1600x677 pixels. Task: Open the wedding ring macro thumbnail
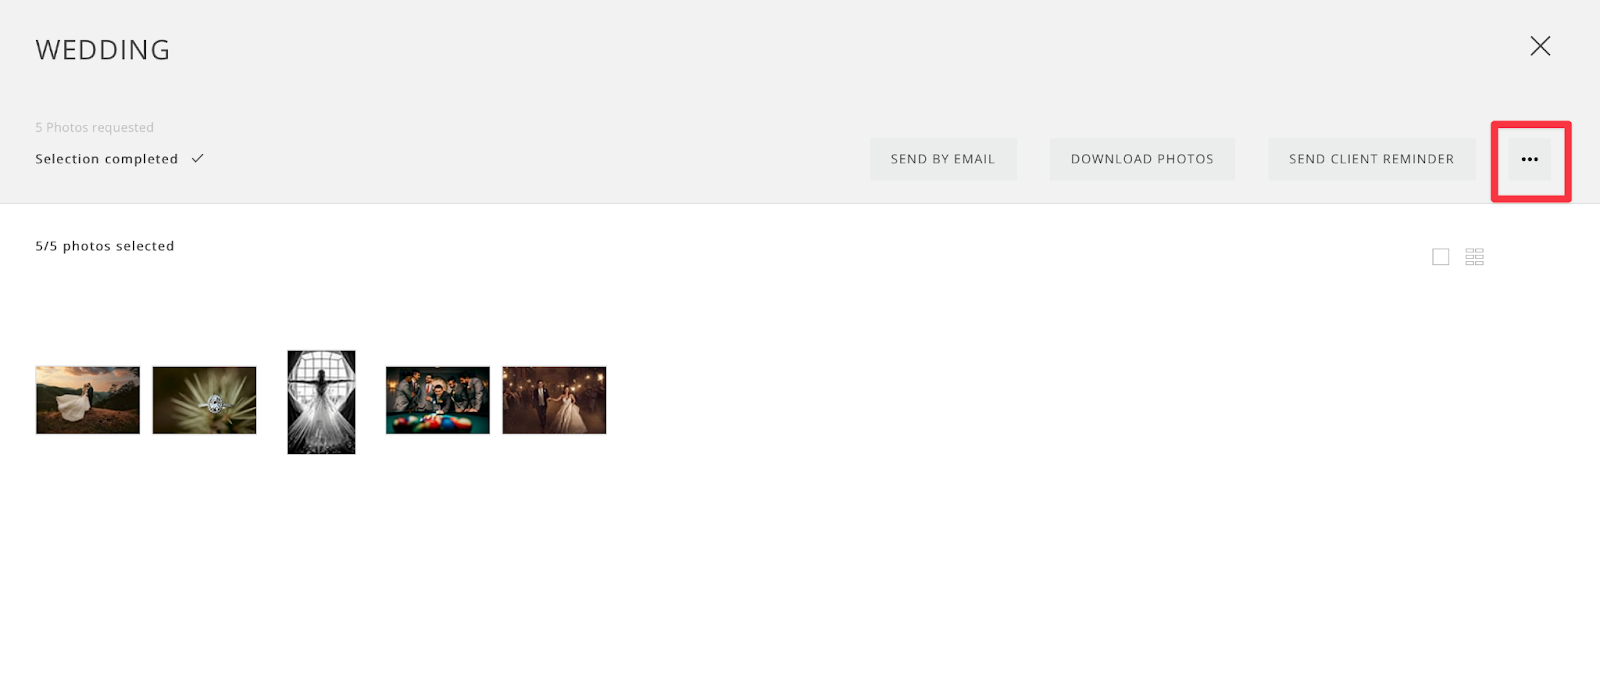204,400
